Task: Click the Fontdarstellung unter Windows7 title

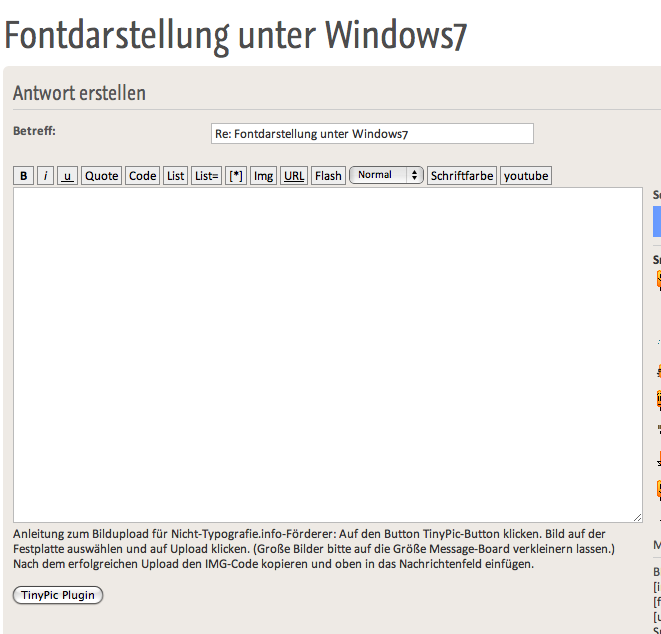Action: pos(236,36)
